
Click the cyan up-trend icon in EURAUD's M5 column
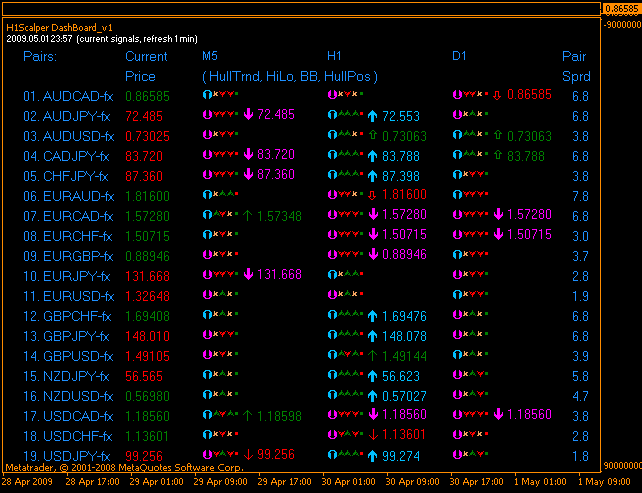coord(208,194)
